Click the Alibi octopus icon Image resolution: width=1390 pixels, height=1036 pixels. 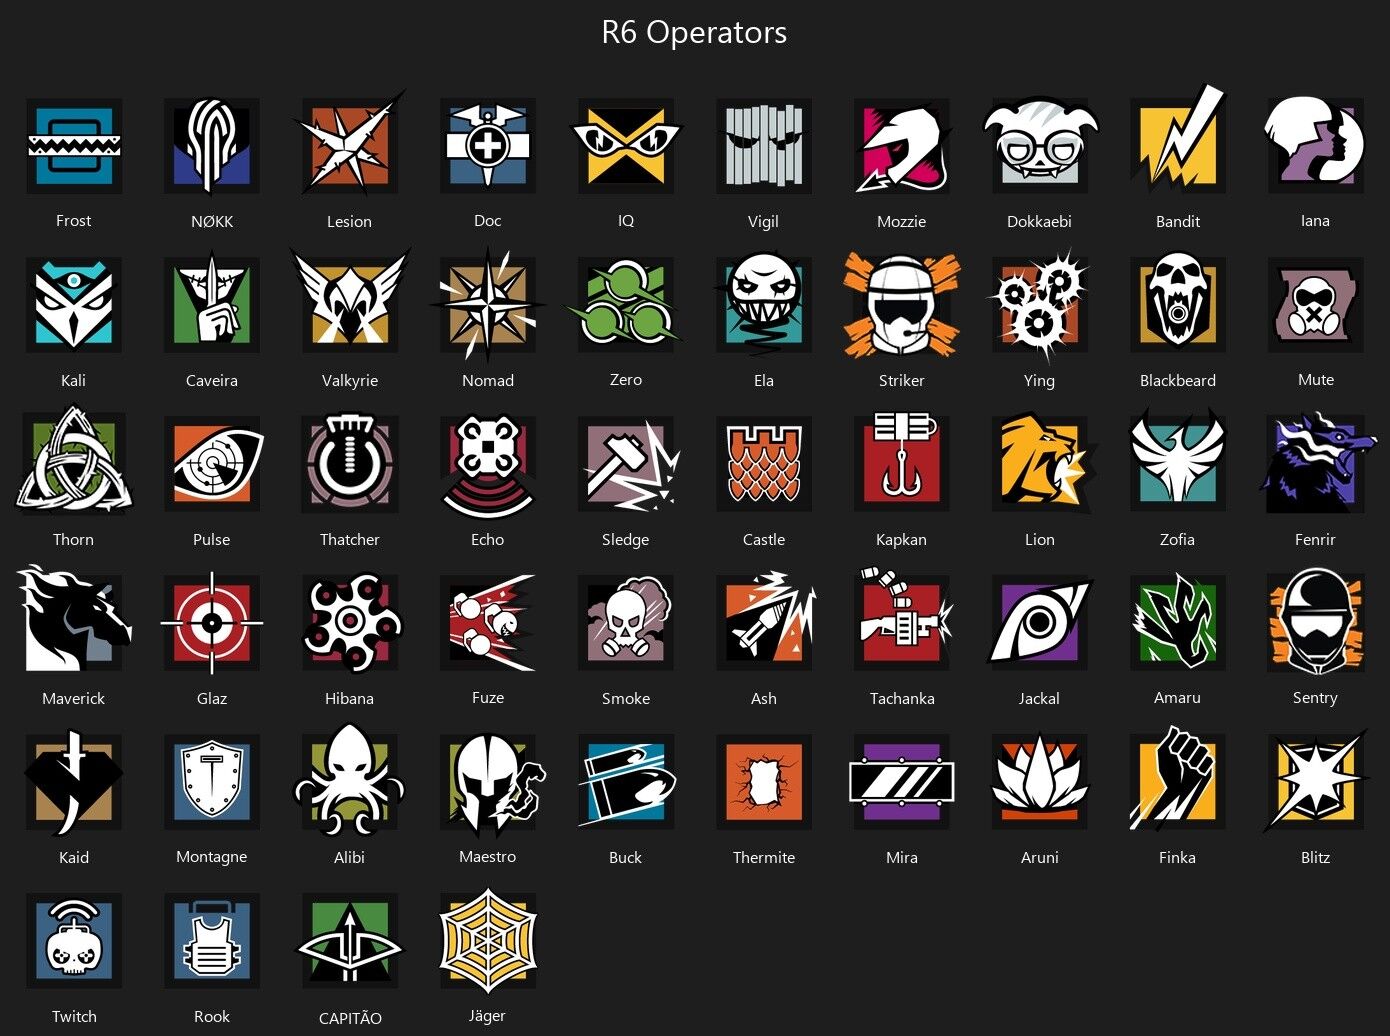[x=350, y=780]
